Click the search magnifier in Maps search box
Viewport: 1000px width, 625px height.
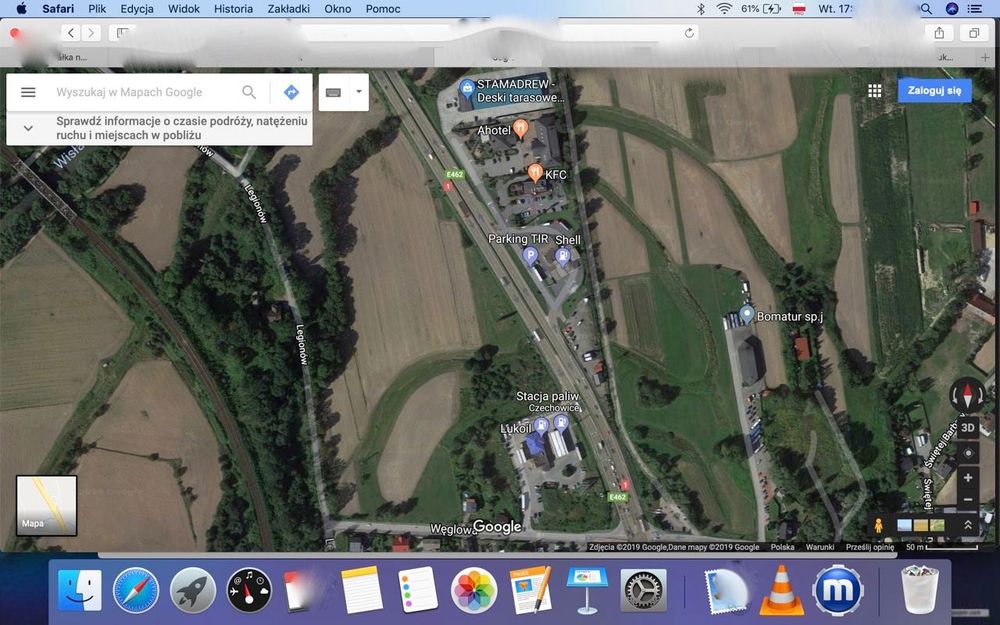[x=249, y=92]
